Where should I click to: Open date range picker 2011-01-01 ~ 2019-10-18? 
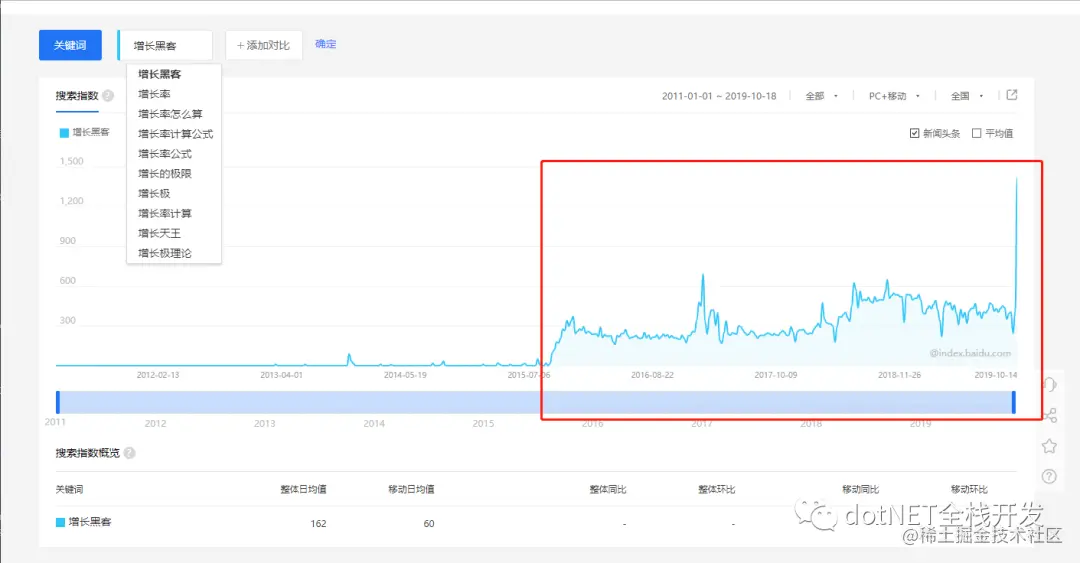(719, 96)
